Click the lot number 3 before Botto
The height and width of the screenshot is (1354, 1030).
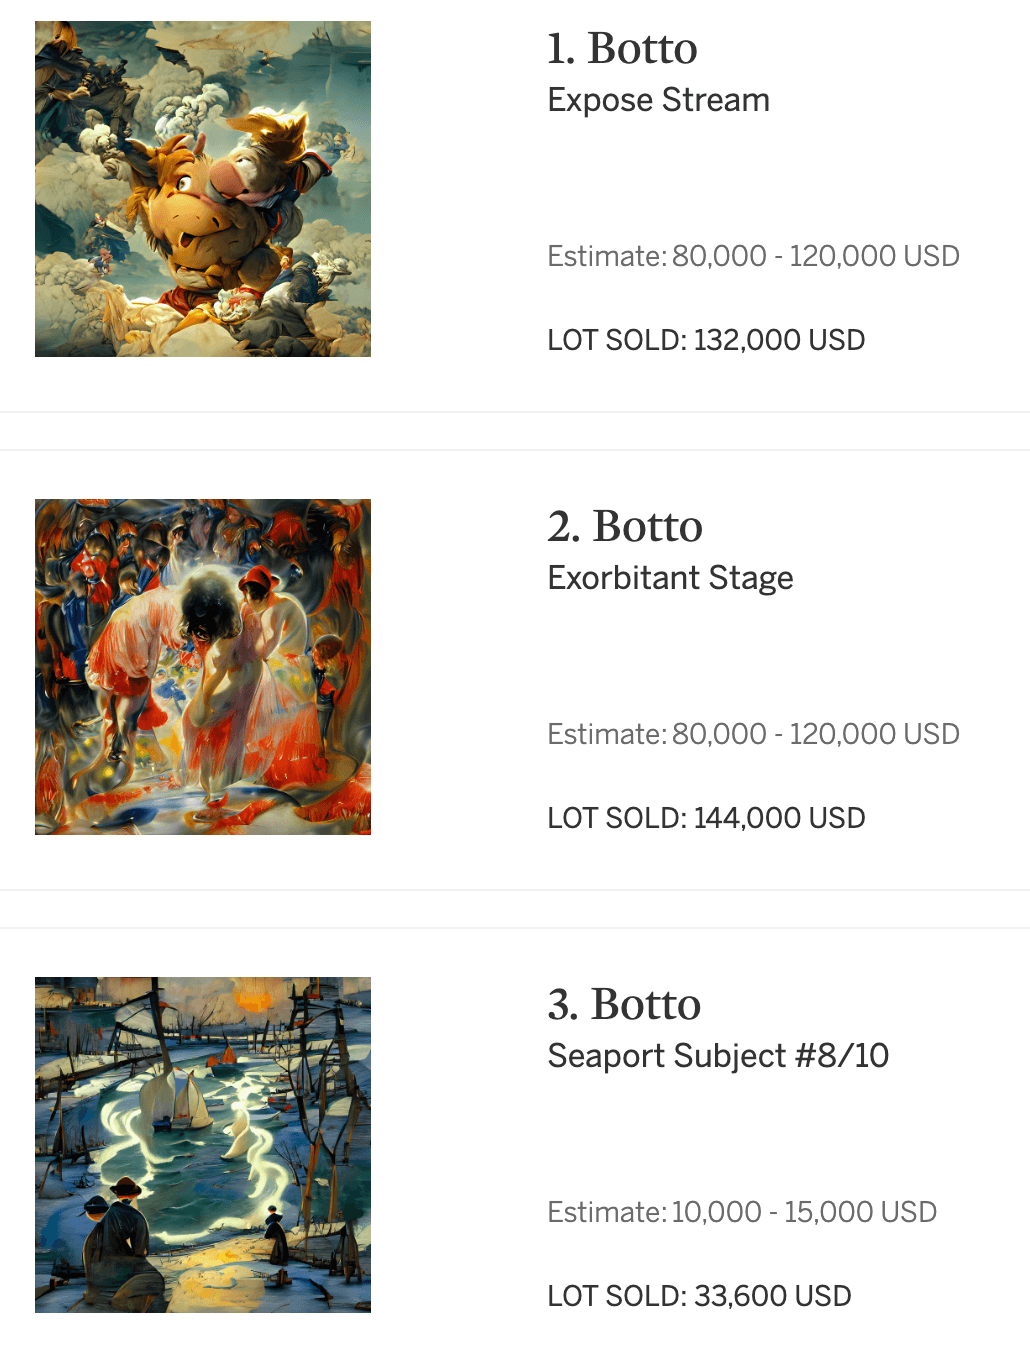click(562, 1004)
